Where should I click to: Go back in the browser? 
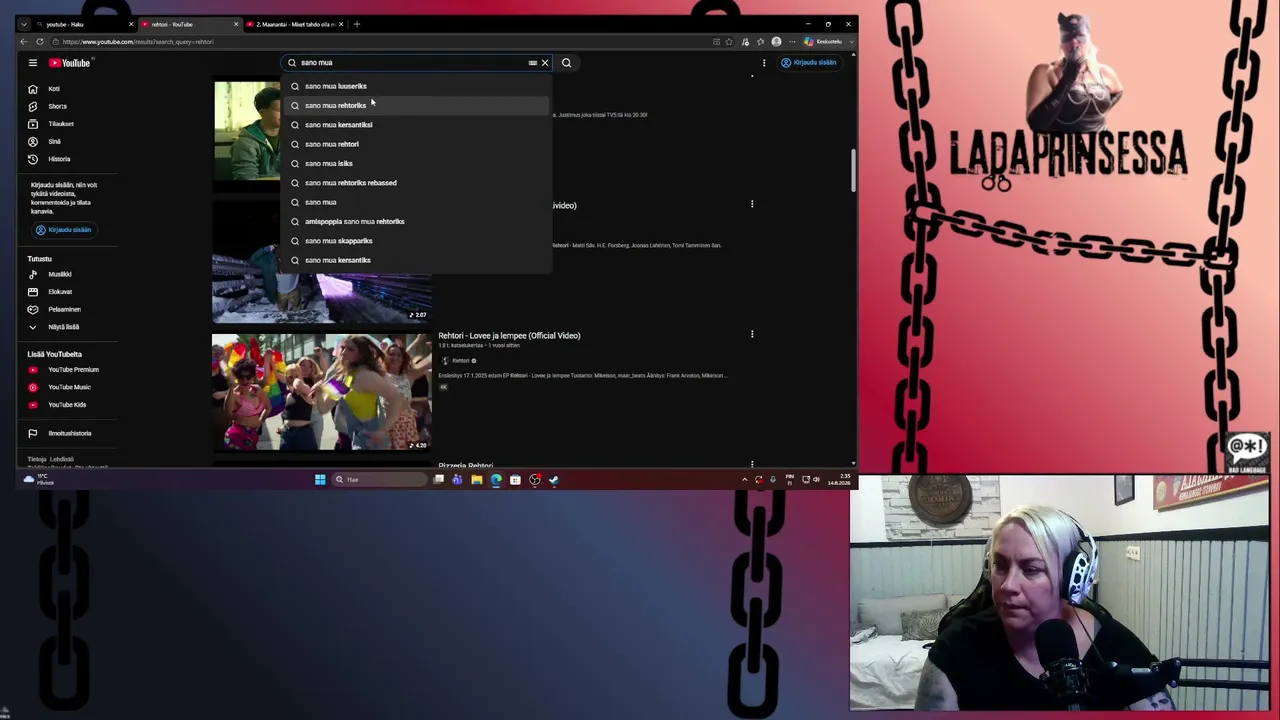click(25, 42)
